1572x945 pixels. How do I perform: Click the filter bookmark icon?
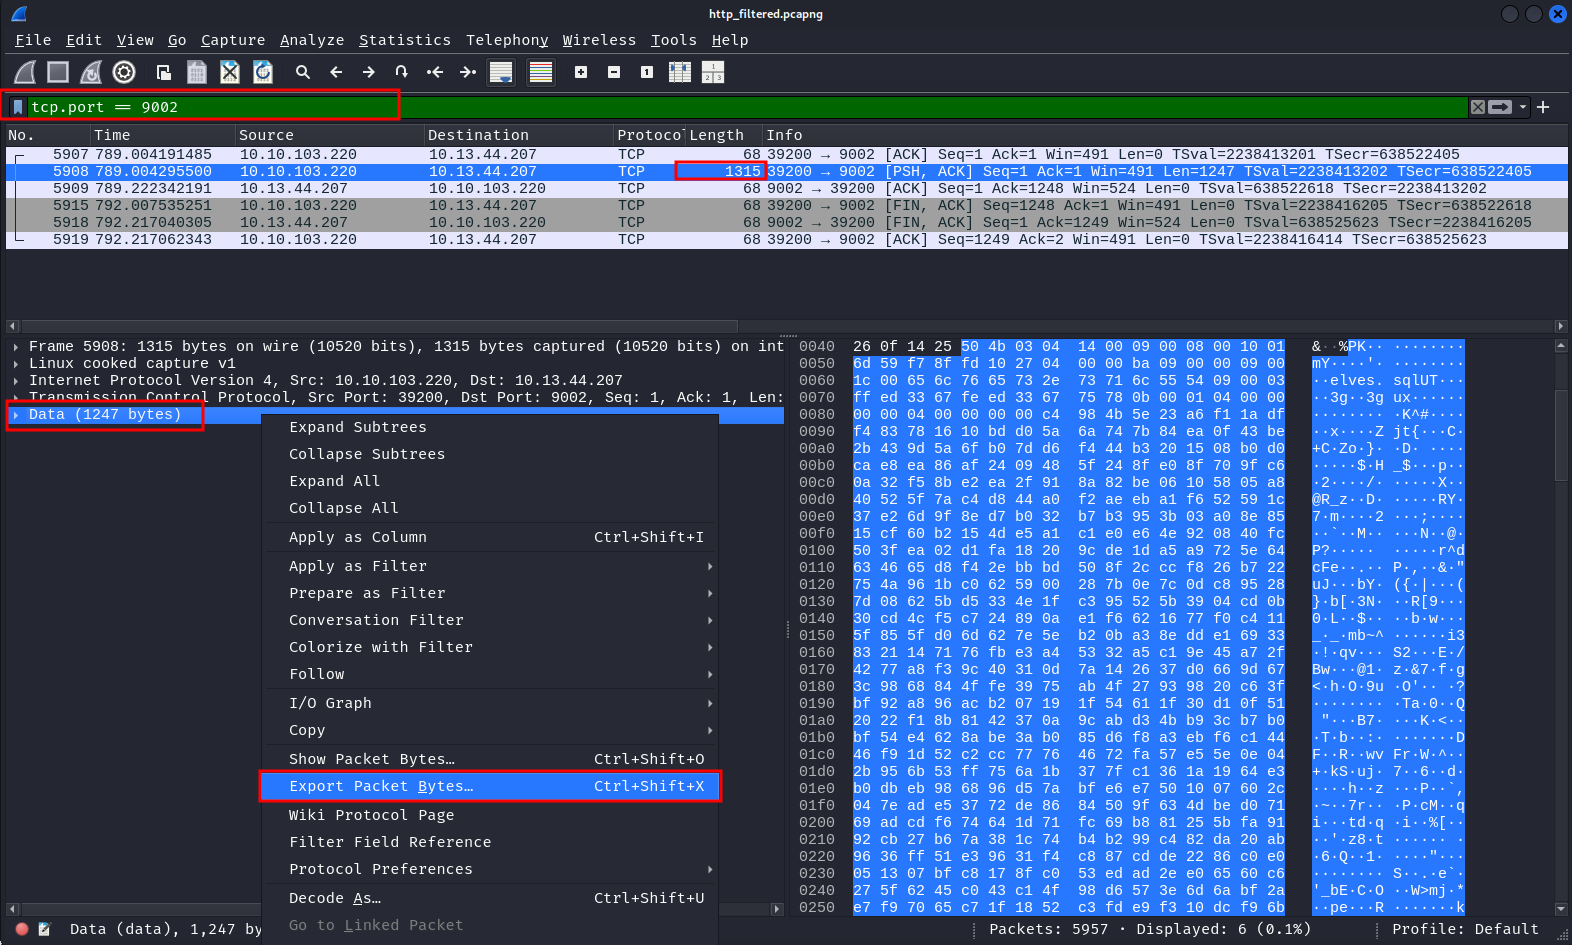coord(18,107)
